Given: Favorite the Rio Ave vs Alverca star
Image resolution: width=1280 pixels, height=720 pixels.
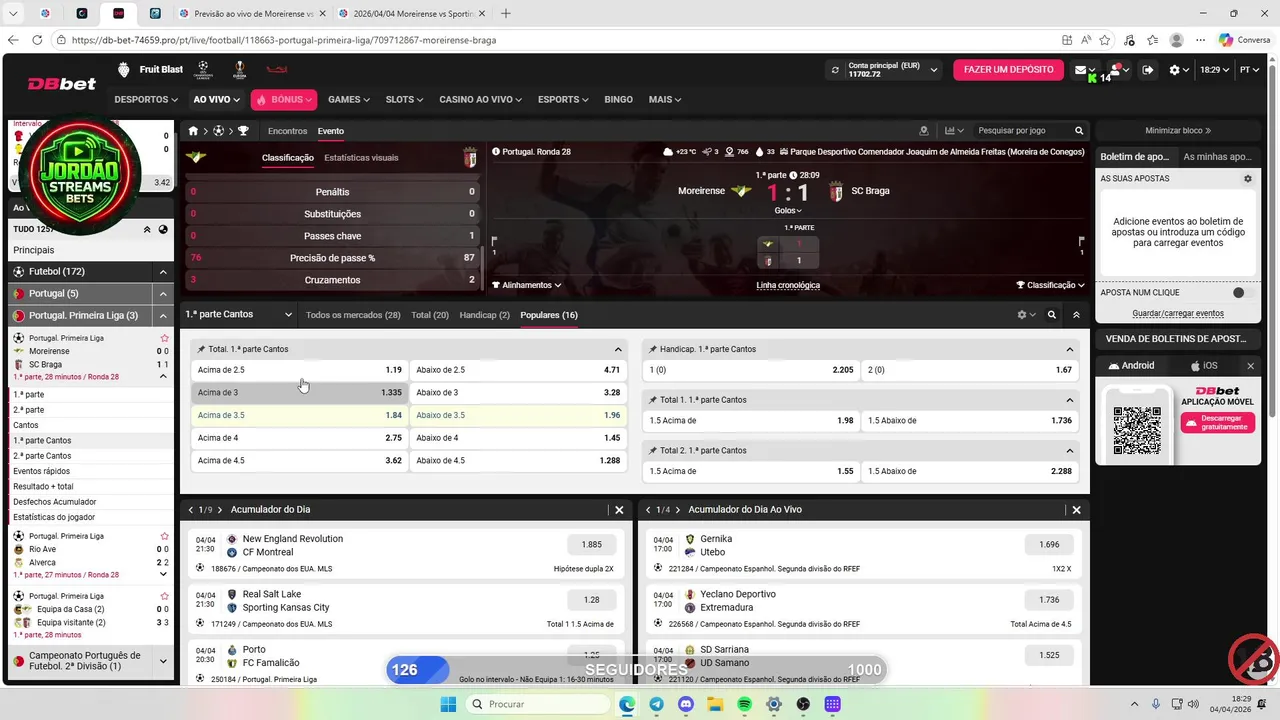Looking at the screenshot, I should 165,536.
